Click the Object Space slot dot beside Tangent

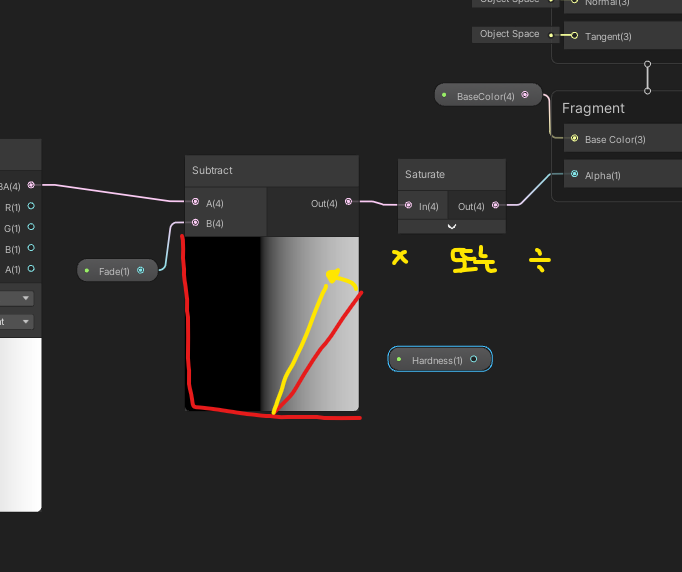pyautogui.click(x=551, y=35)
